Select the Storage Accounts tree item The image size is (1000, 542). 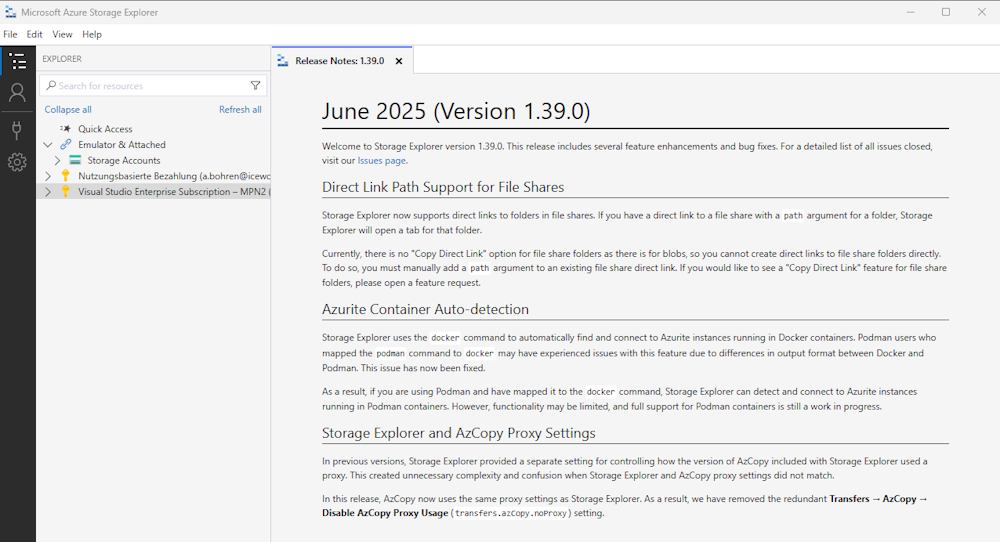(154, 161)
